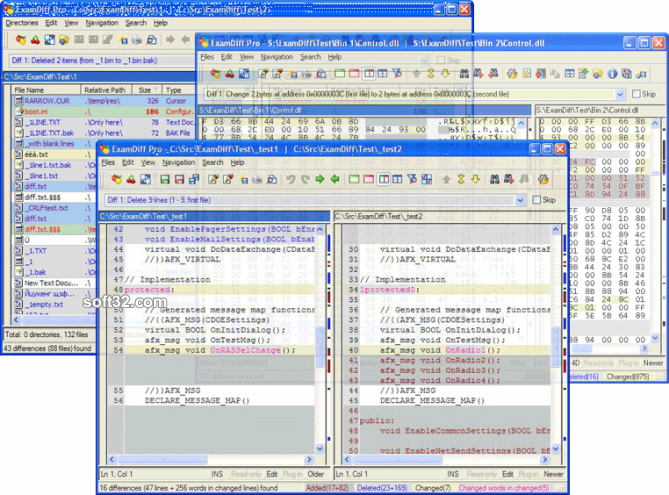Image resolution: width=669 pixels, height=495 pixels.
Task: Click Print preview icon in text diff toolbar
Action: click(272, 179)
